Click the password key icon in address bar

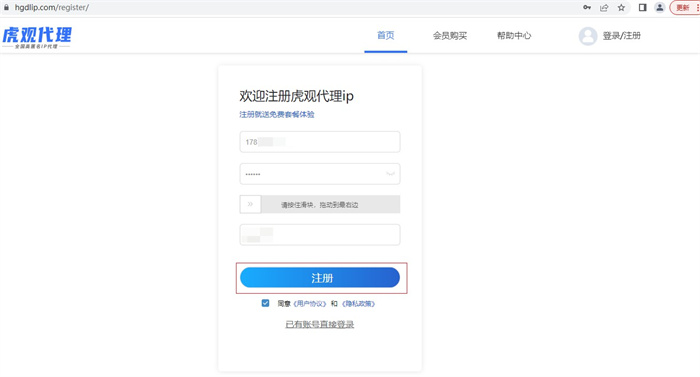coord(587,8)
